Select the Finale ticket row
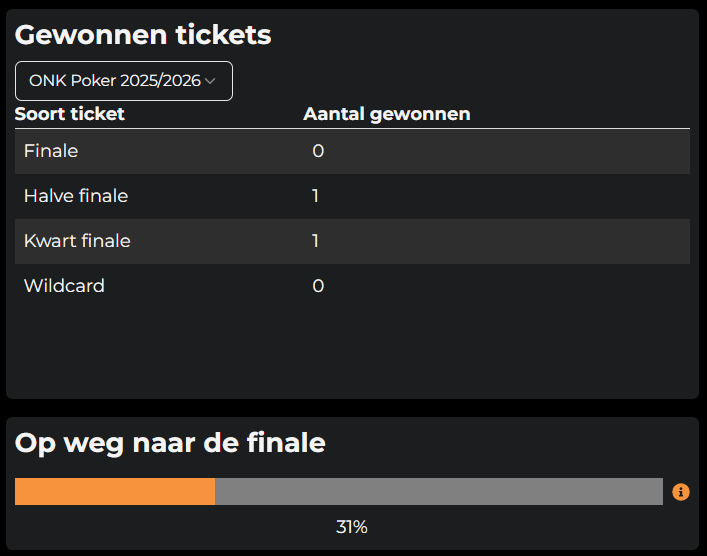The height and width of the screenshot is (556, 707). (x=352, y=152)
